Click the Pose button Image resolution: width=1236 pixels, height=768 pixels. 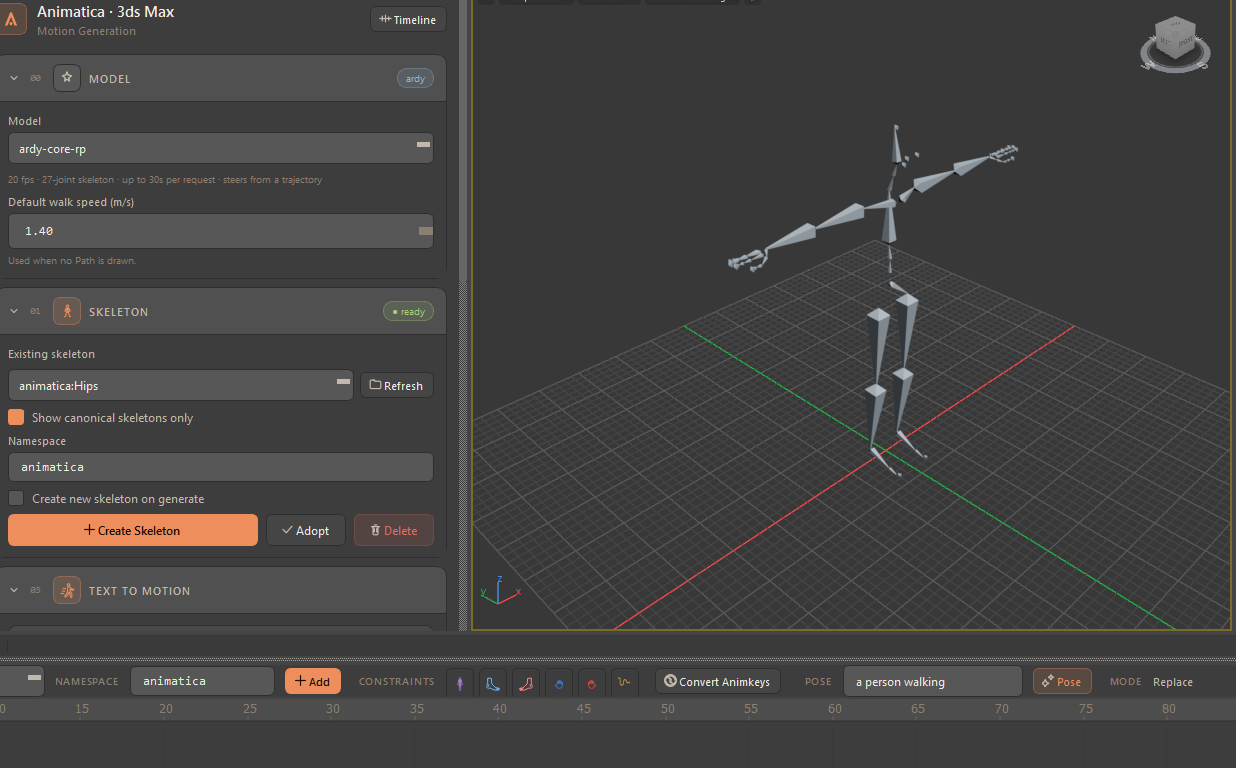point(1062,681)
